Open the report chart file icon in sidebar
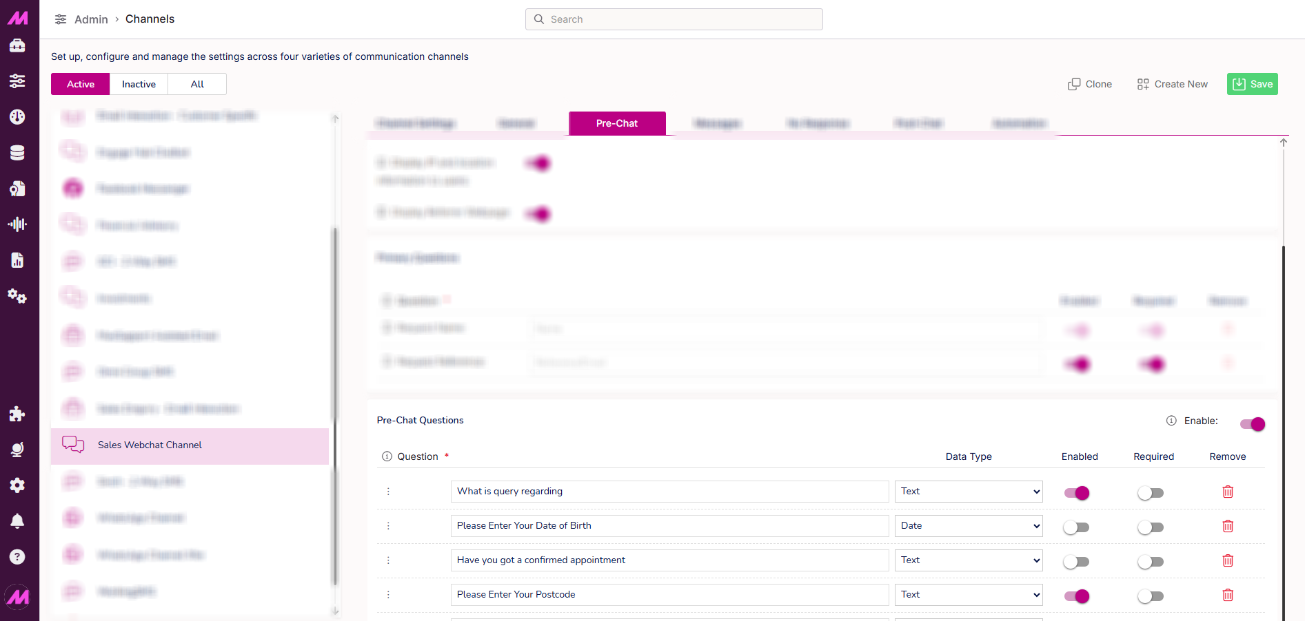 [17, 260]
